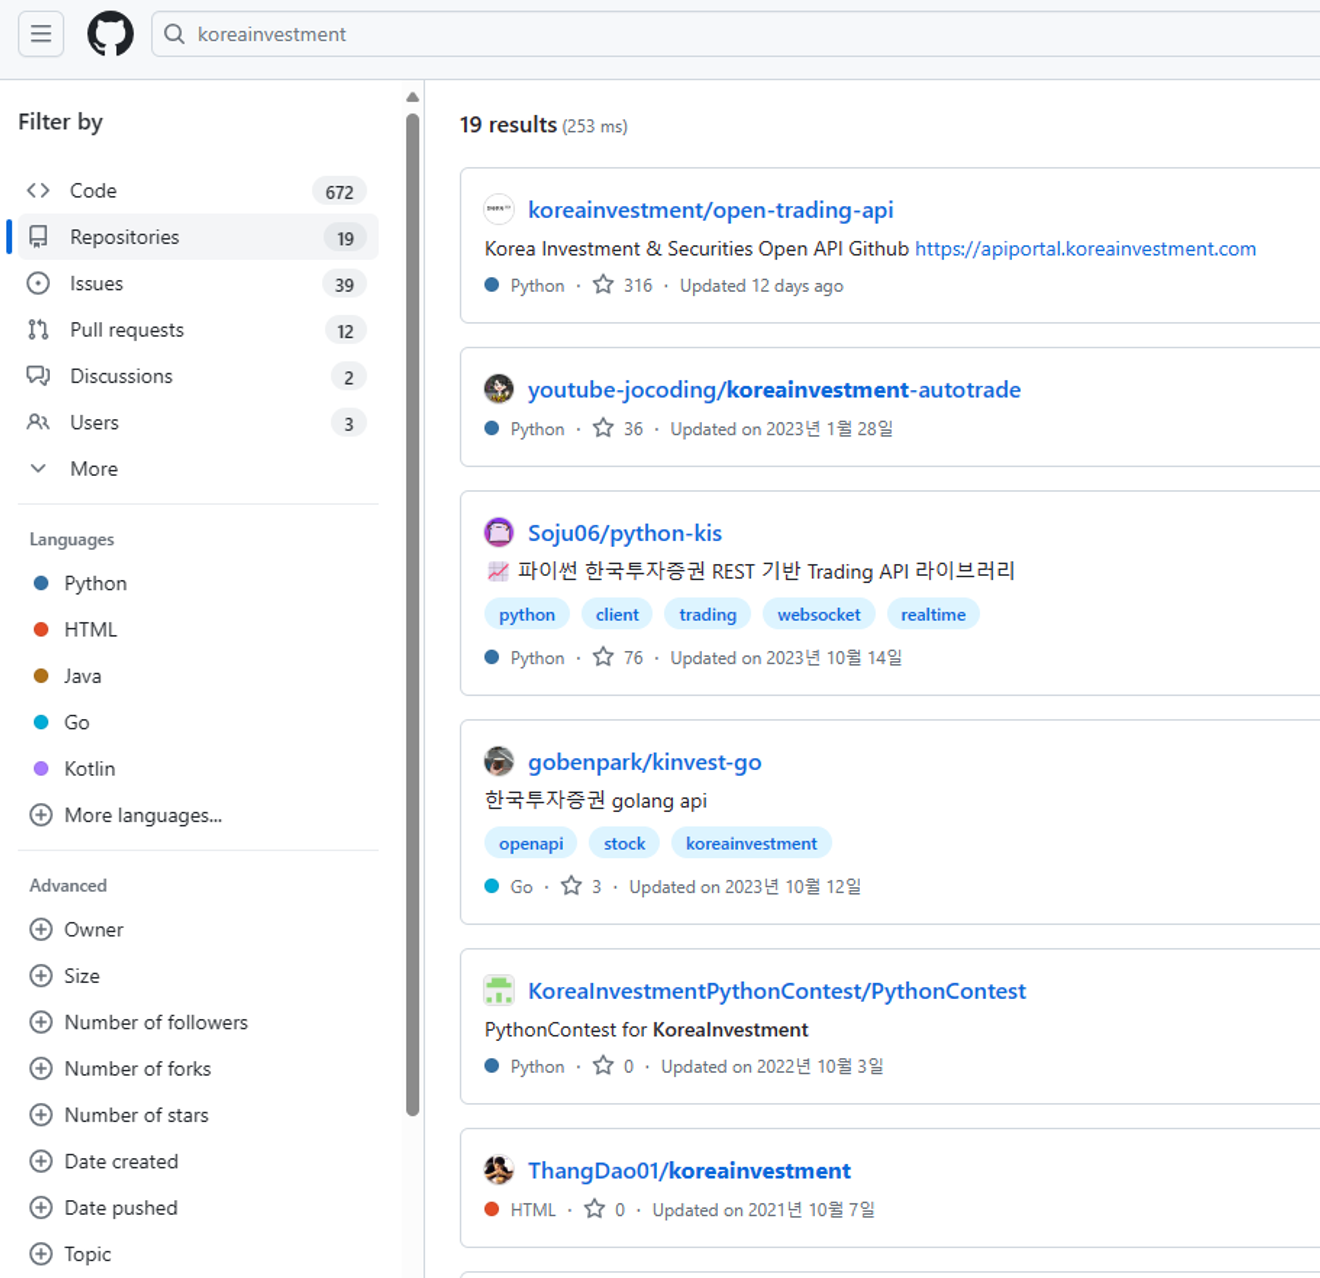Click the star icon of python-kis

pos(603,657)
